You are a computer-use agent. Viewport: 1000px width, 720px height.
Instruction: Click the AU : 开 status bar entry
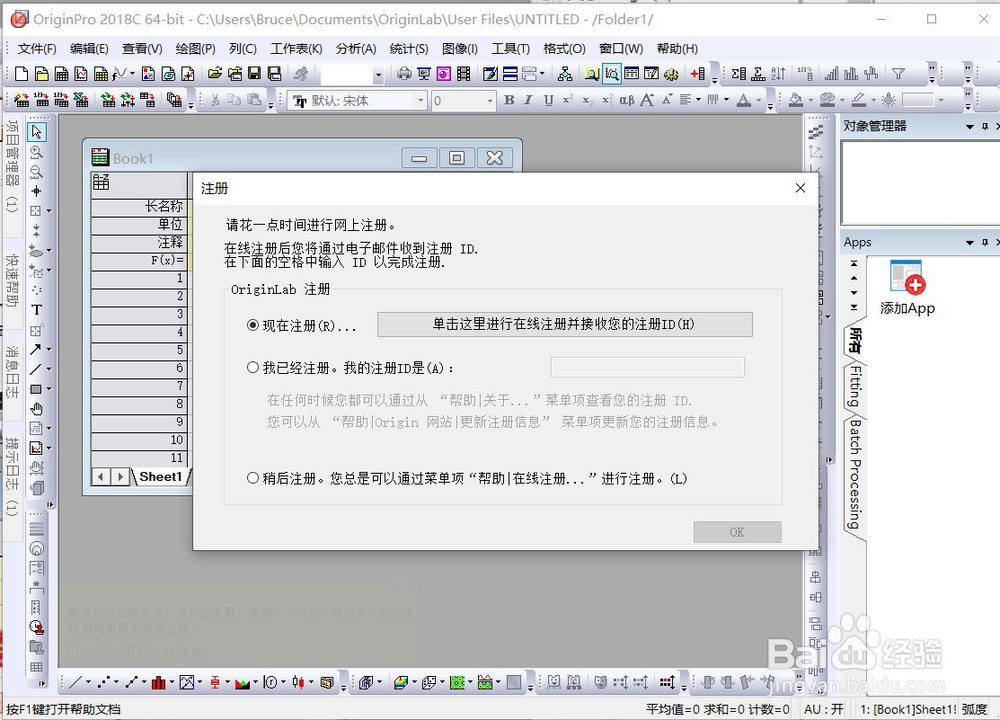point(823,709)
